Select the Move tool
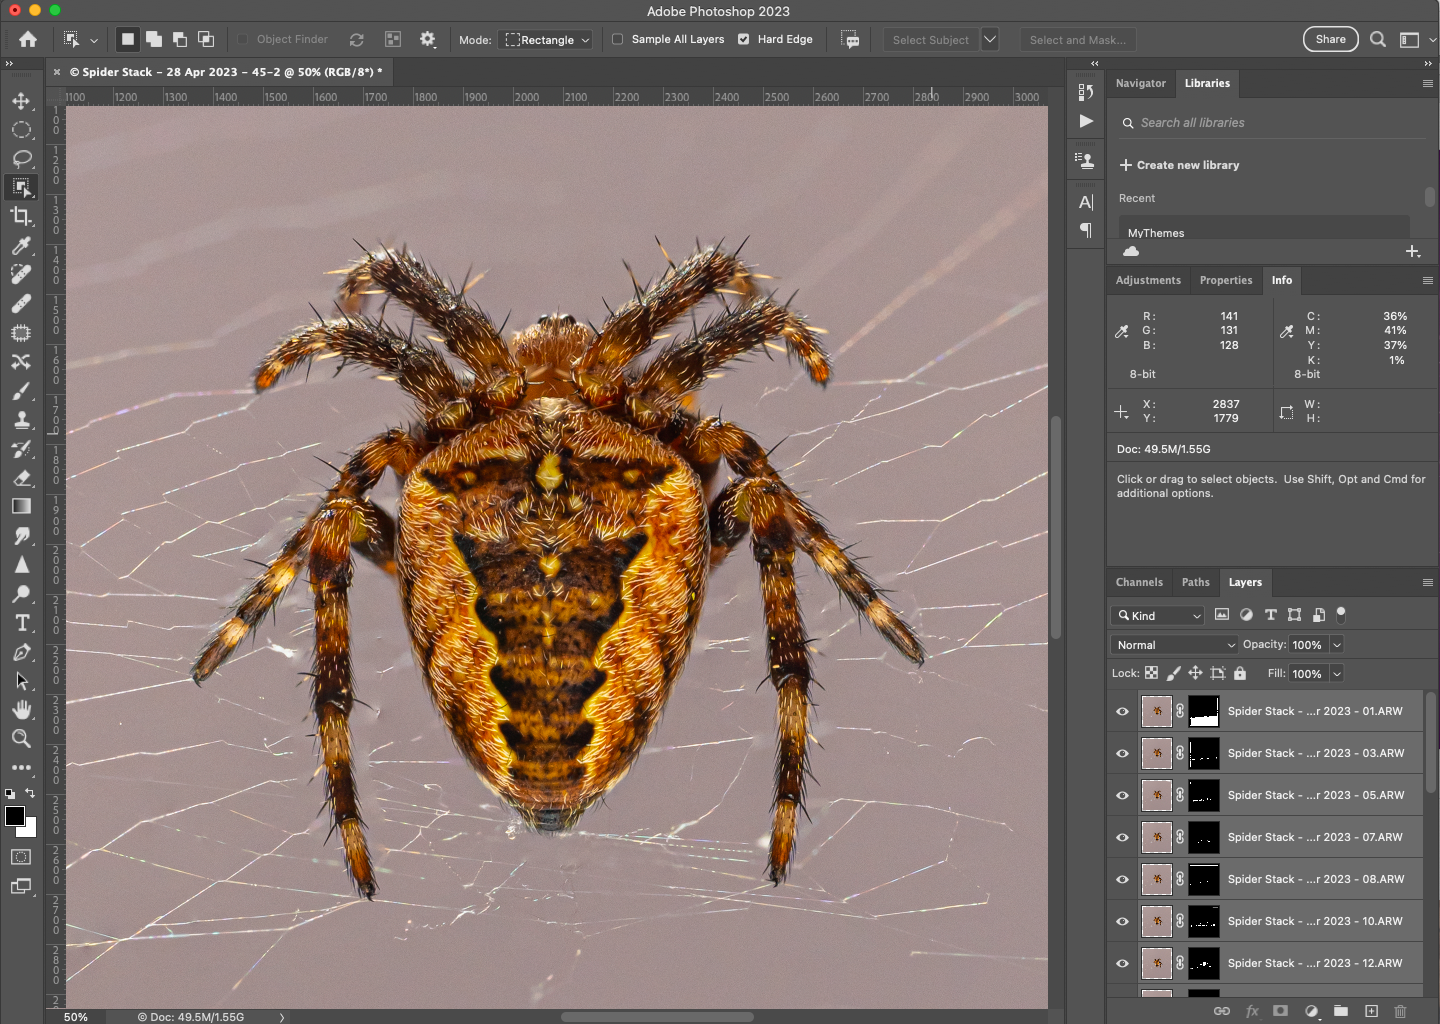Viewport: 1440px width, 1024px height. pos(21,101)
